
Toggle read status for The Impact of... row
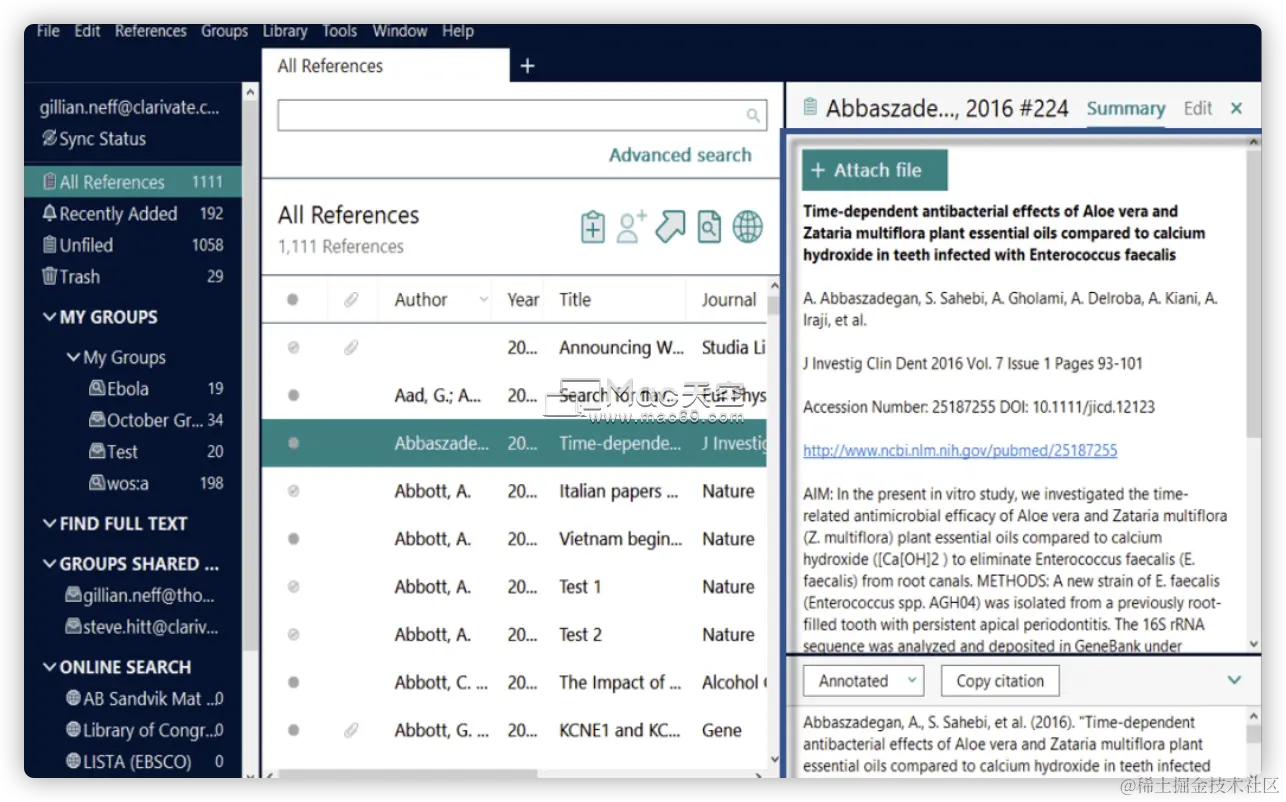[x=293, y=682]
